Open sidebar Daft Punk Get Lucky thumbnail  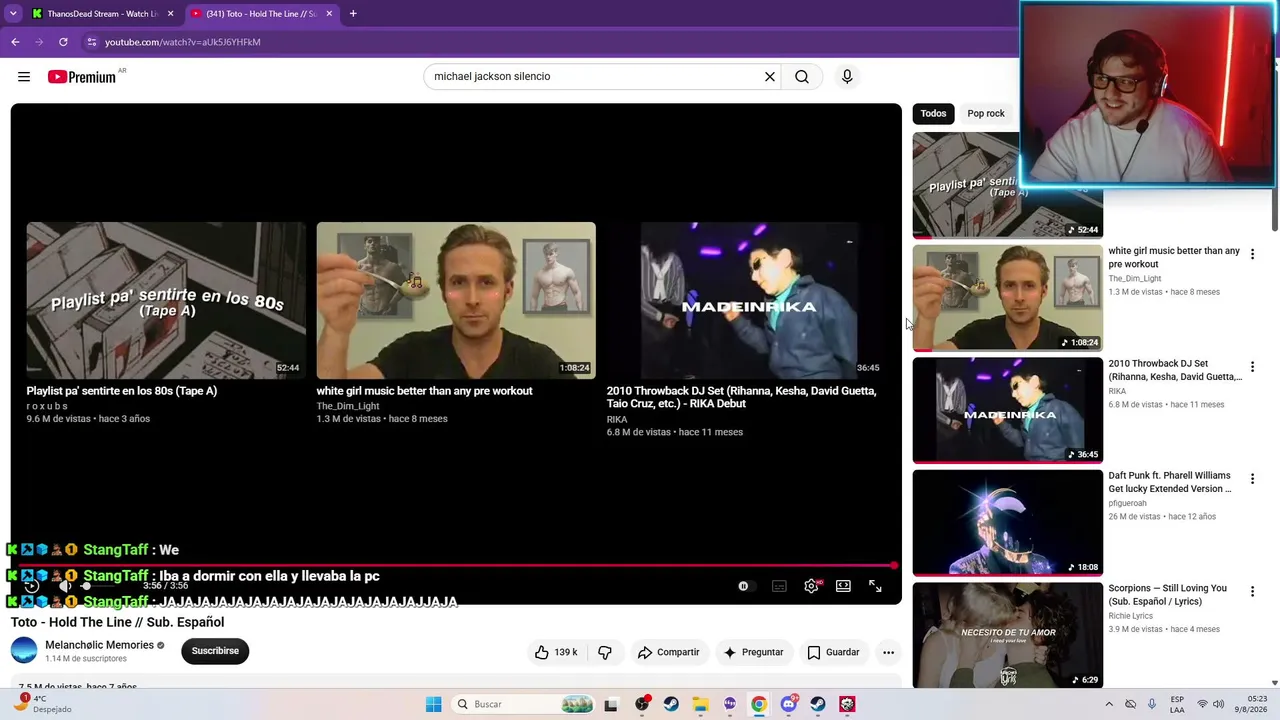pyautogui.click(x=1007, y=523)
